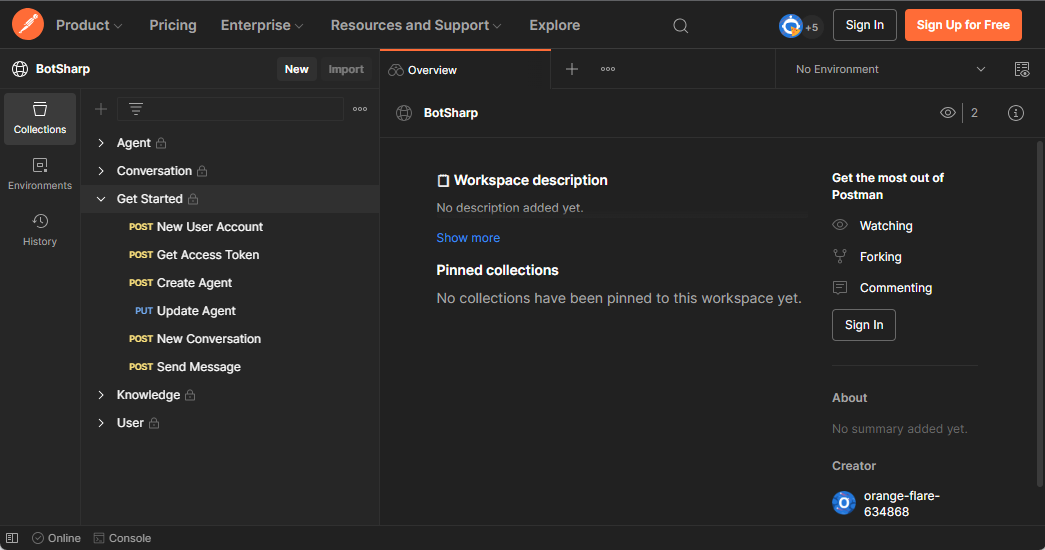Open Resources and Support dropdown
Screen dimensions: 1045x550
tap(416, 25)
